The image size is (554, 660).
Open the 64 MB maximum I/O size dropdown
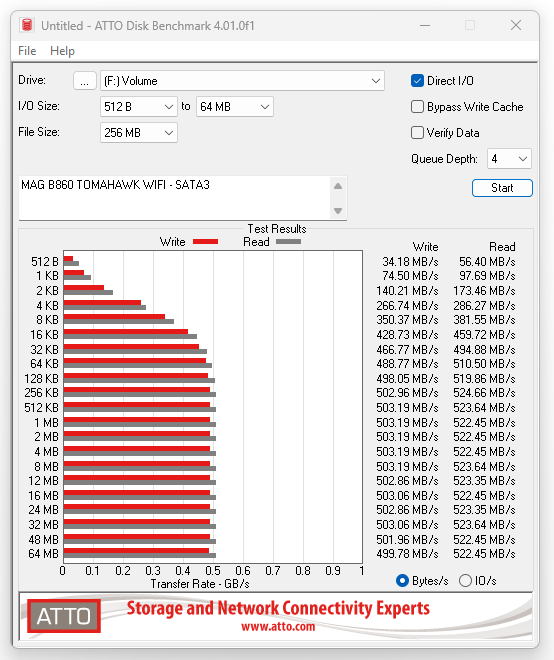point(234,107)
